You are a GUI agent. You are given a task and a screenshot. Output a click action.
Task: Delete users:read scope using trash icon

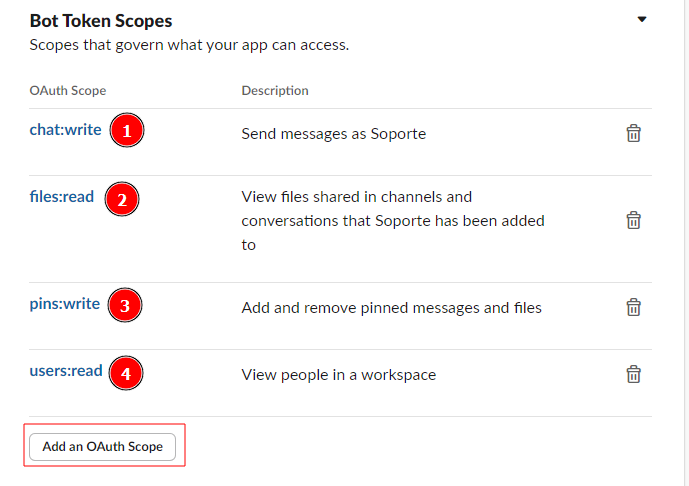(x=633, y=374)
